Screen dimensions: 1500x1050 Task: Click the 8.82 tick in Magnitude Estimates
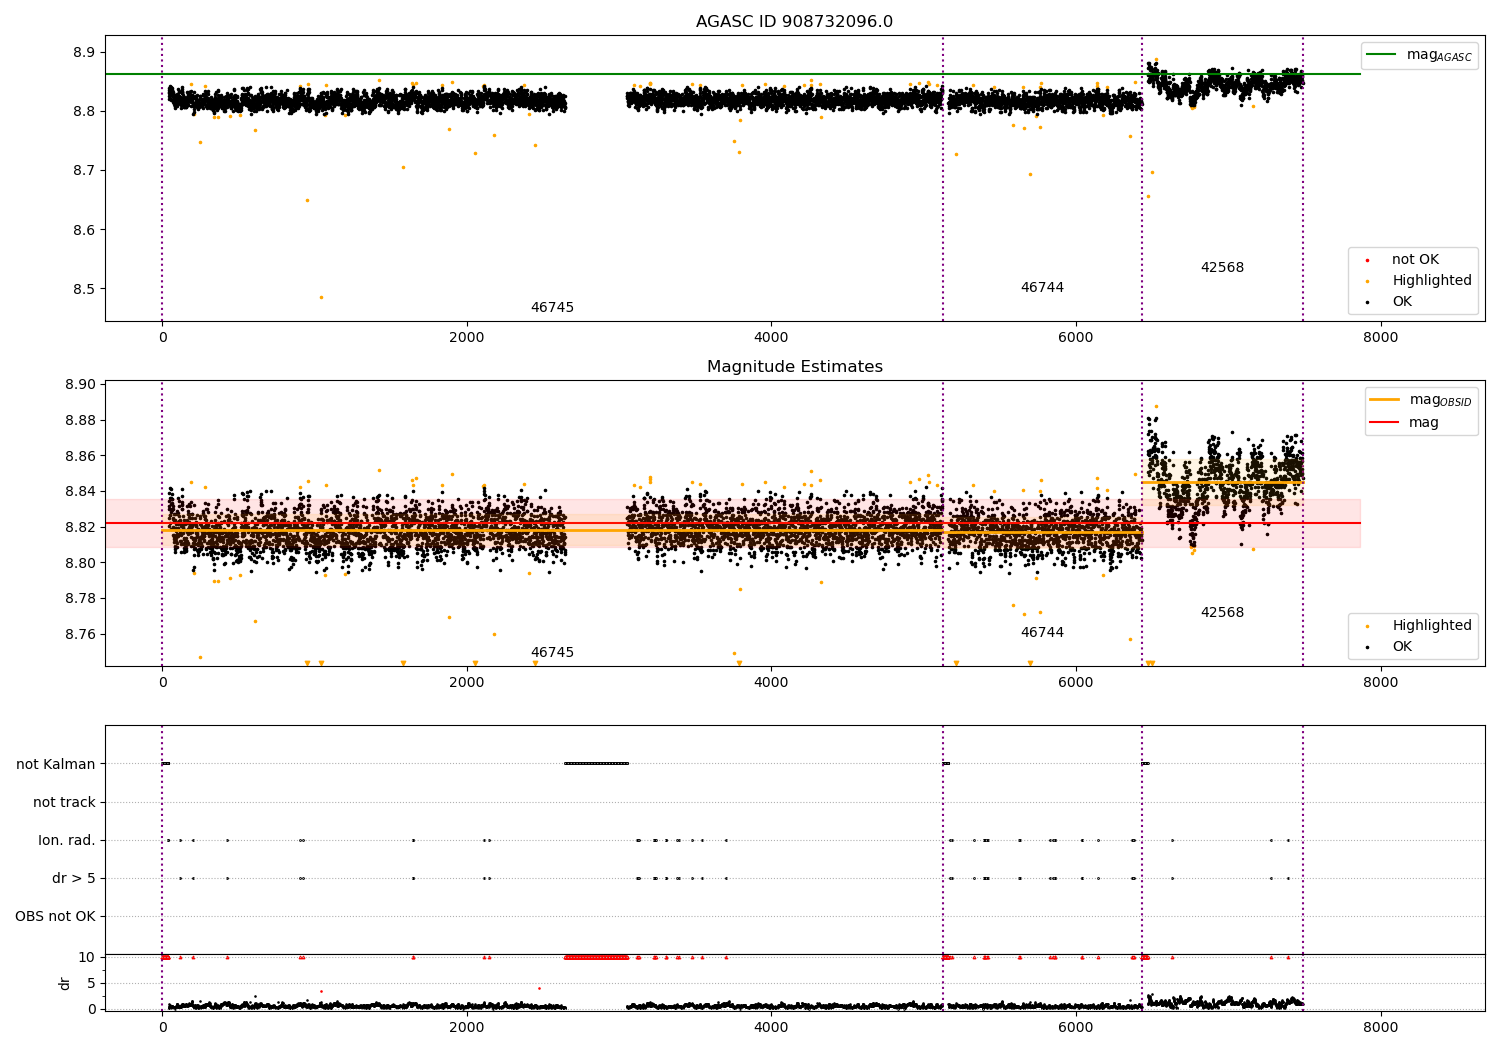80,527
